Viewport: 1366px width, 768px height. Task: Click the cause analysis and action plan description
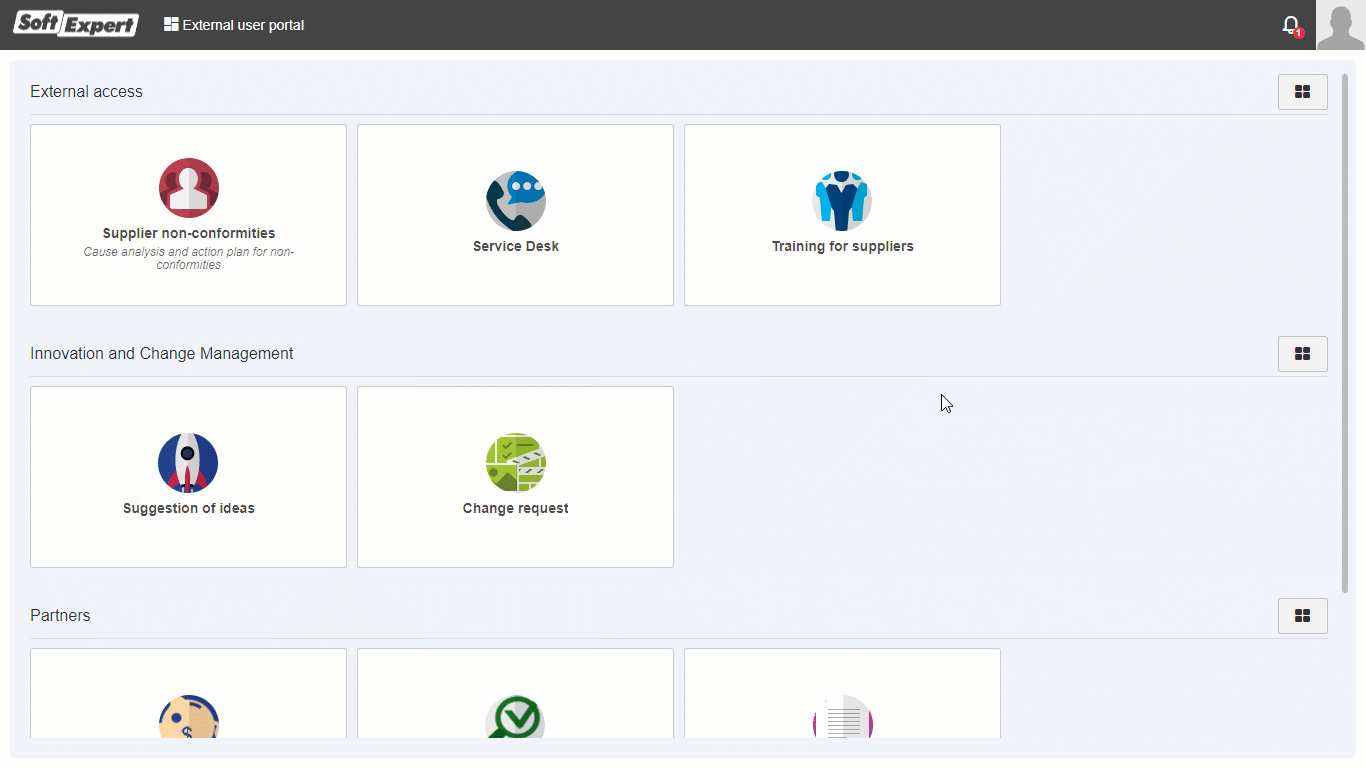point(189,258)
